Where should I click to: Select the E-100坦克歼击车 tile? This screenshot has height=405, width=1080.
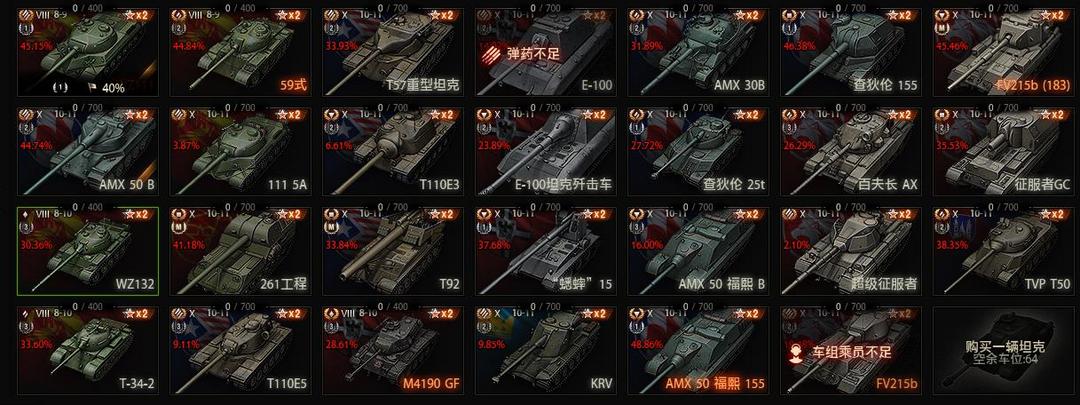(546, 152)
